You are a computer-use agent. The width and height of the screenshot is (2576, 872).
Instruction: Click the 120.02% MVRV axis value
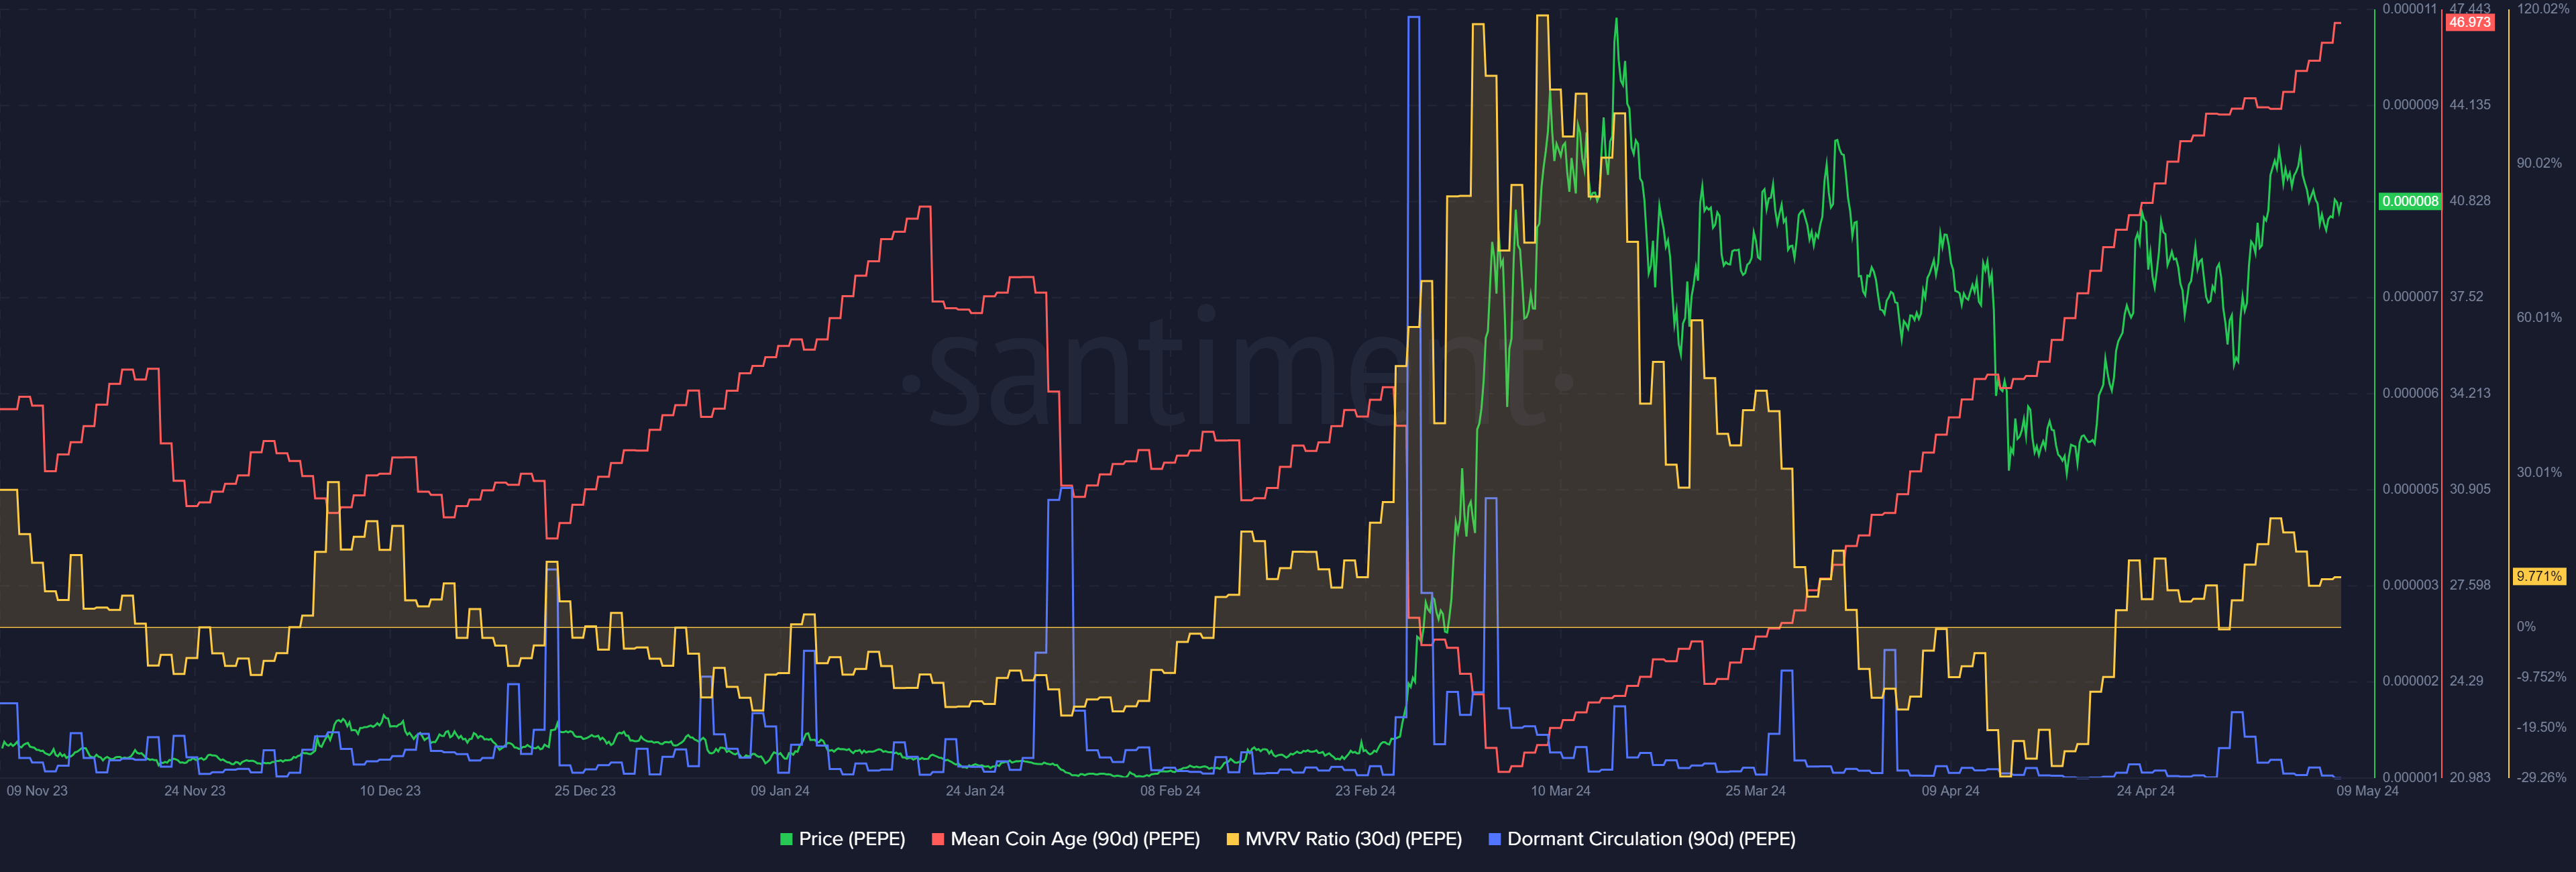click(x=2543, y=9)
